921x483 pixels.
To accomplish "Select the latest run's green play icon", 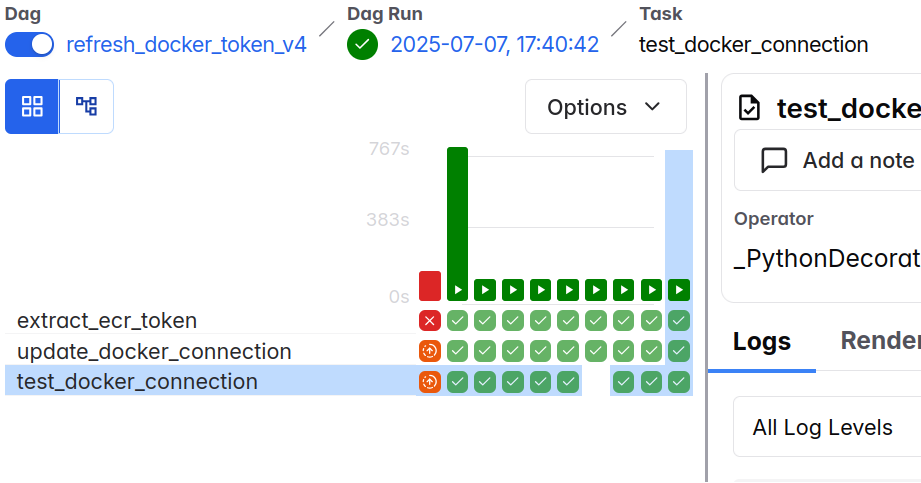I will pos(679,290).
